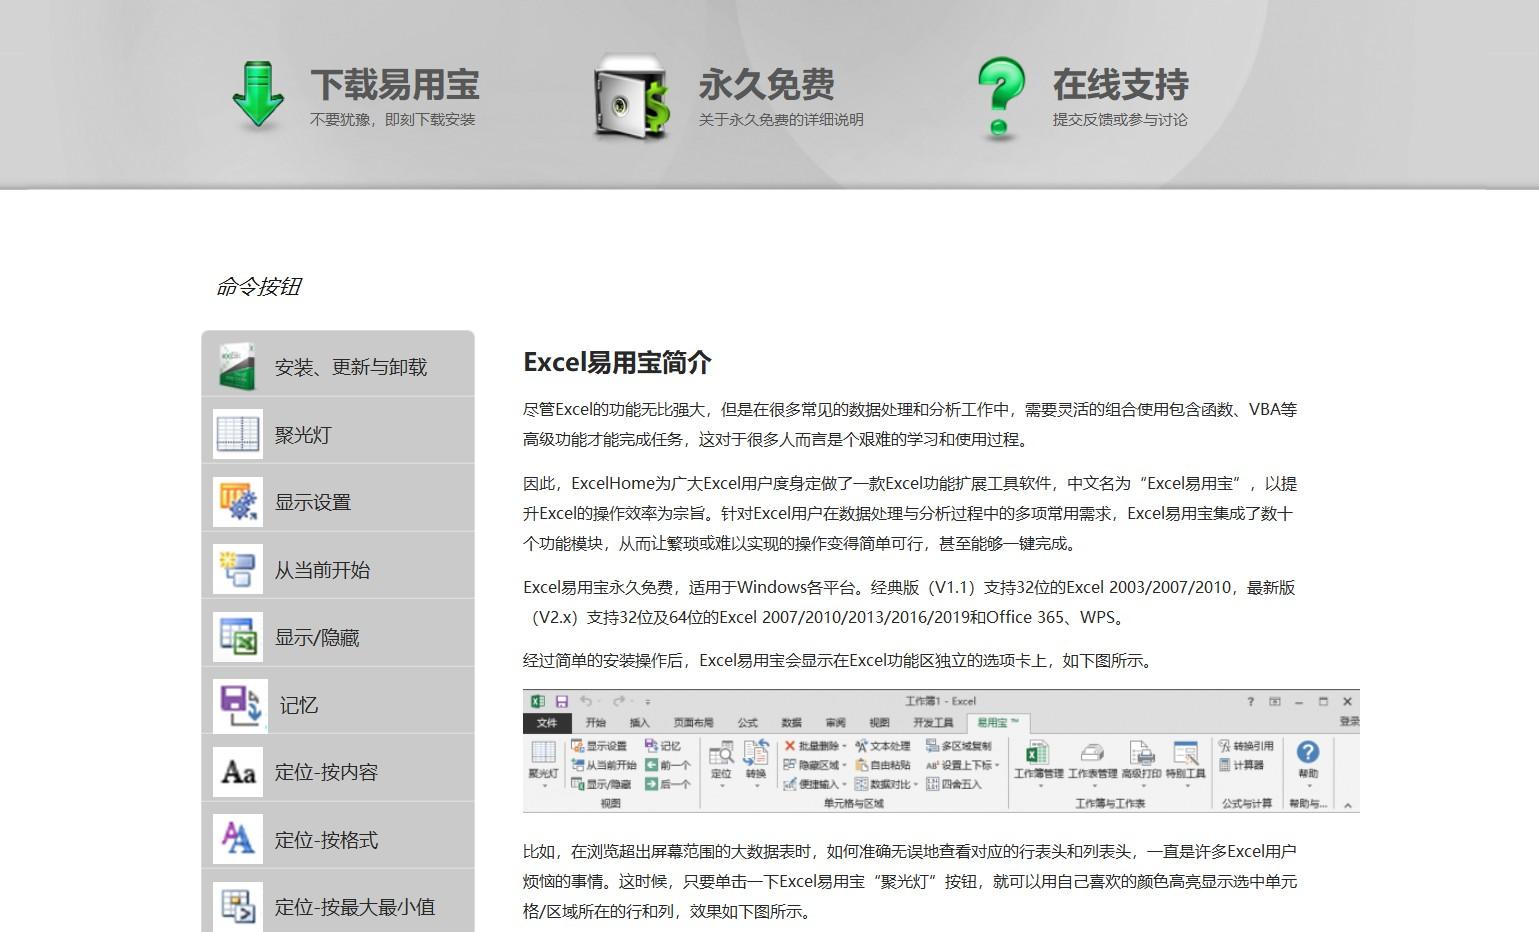
Task: Collapse the ribbon with the chevron arrow
Action: 1346,805
